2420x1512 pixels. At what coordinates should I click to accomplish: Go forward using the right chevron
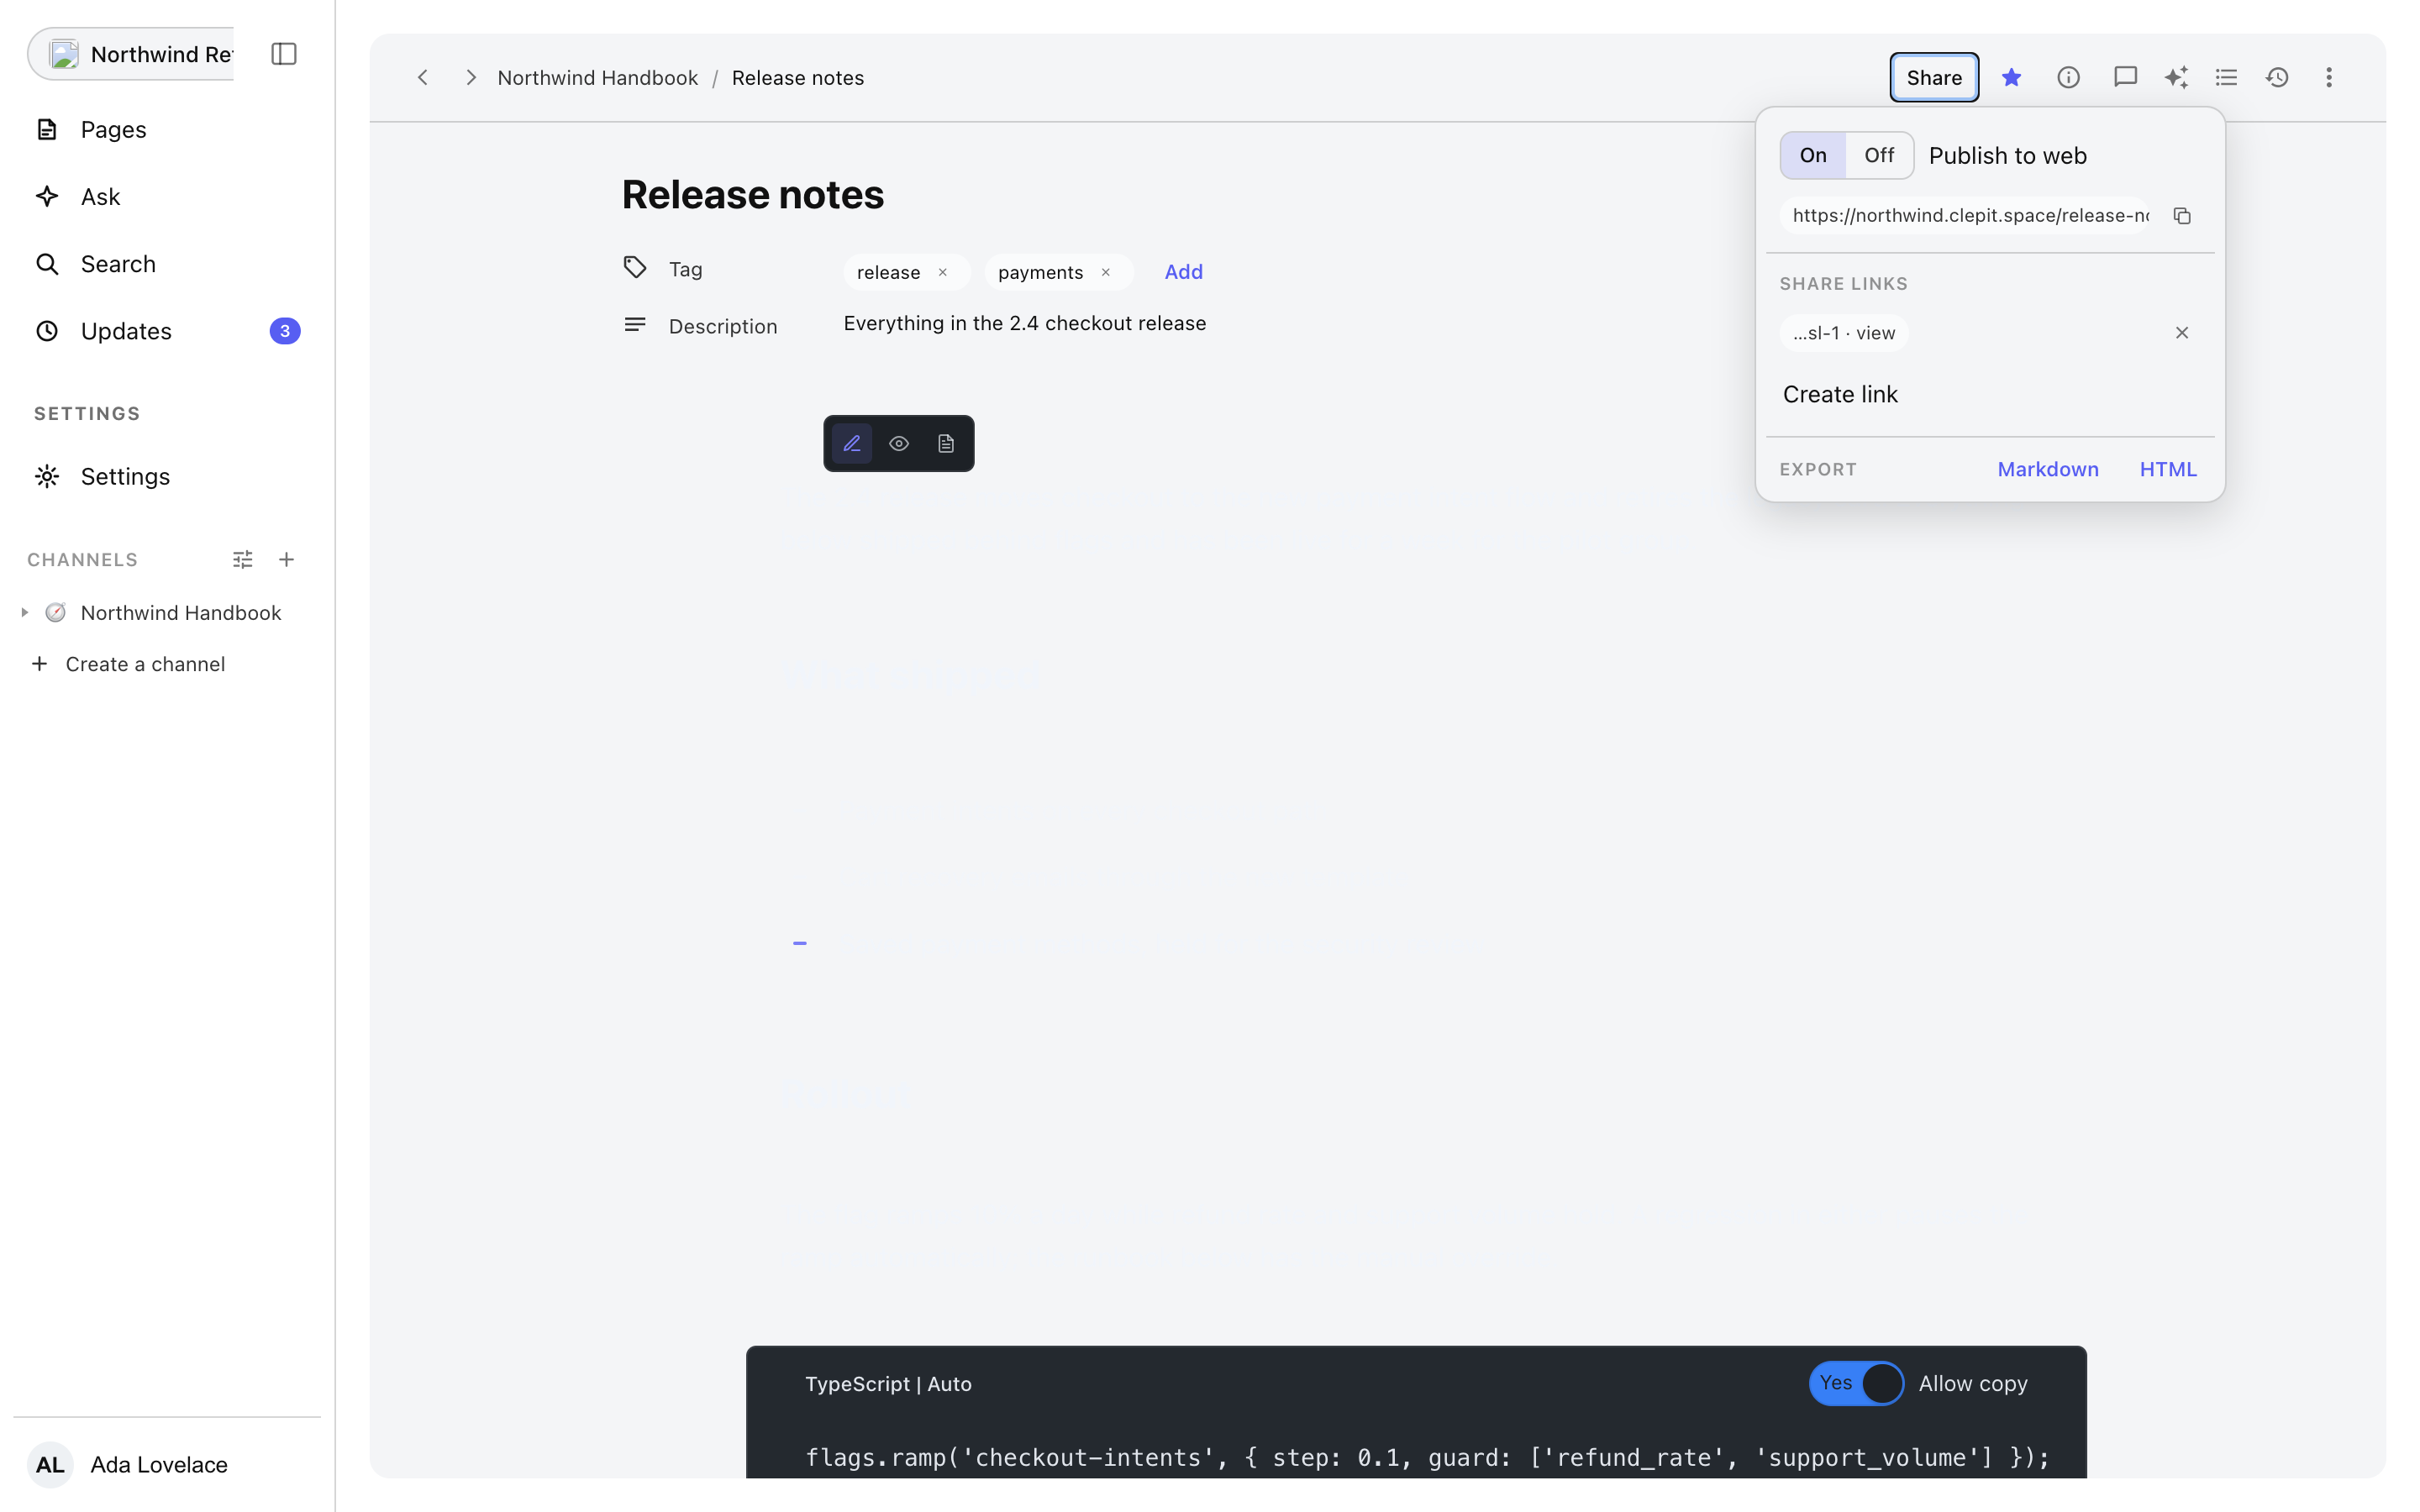pos(470,77)
